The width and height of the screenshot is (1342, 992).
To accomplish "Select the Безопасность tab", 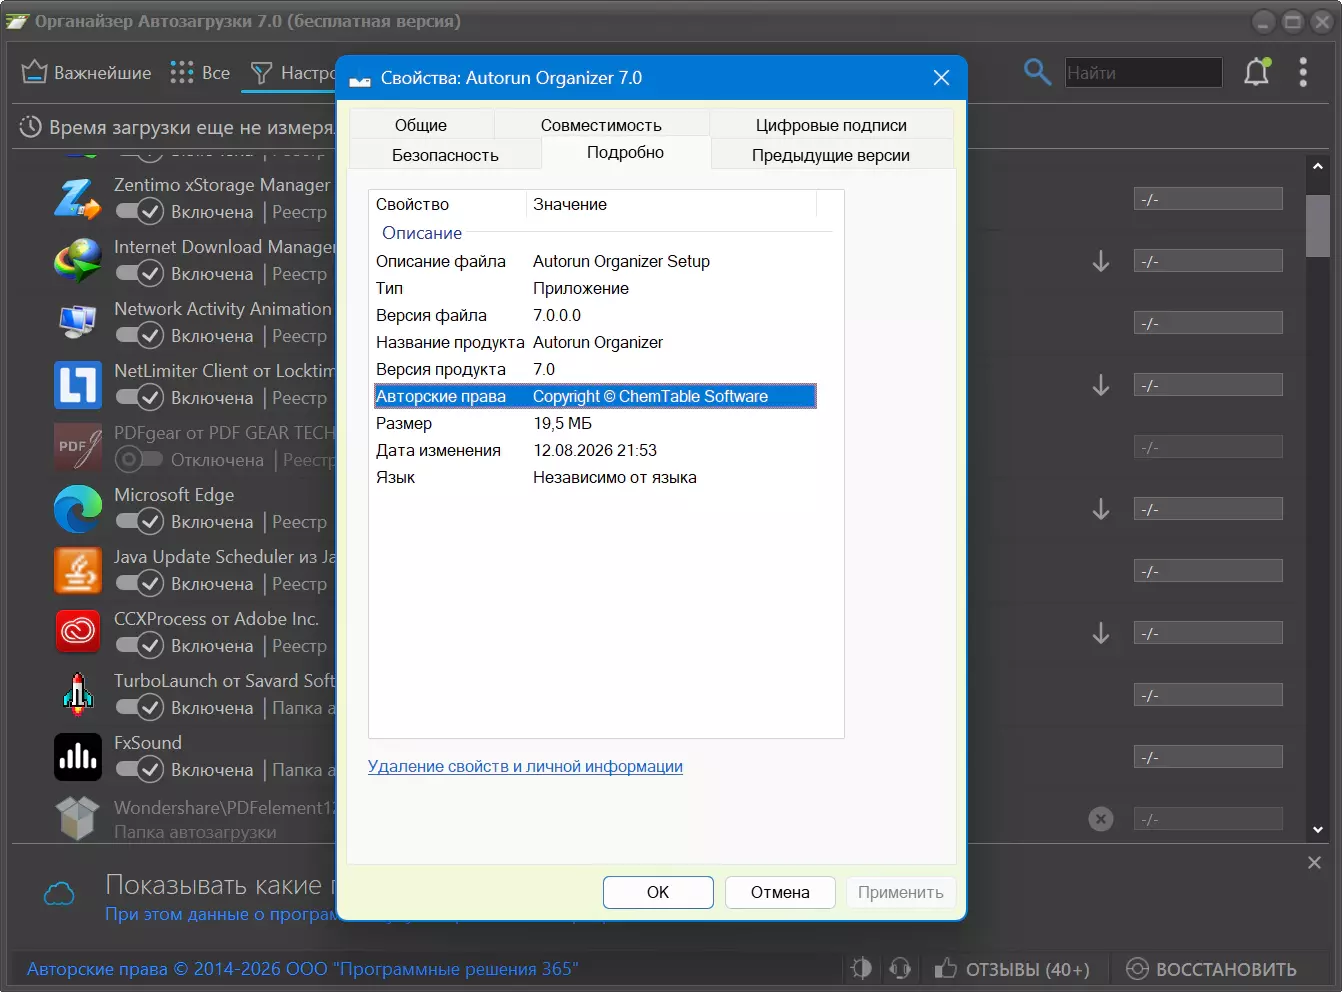I will 445,155.
